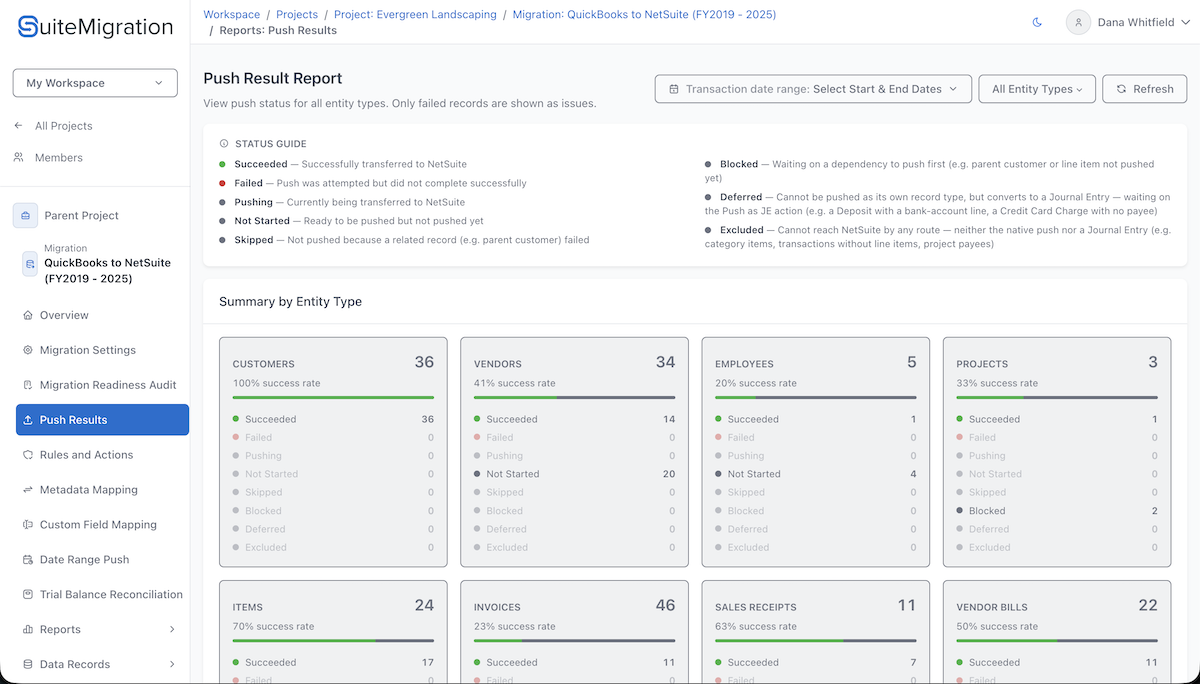
Task: Click the Employees Not Started row
Action: pyautogui.click(x=815, y=474)
